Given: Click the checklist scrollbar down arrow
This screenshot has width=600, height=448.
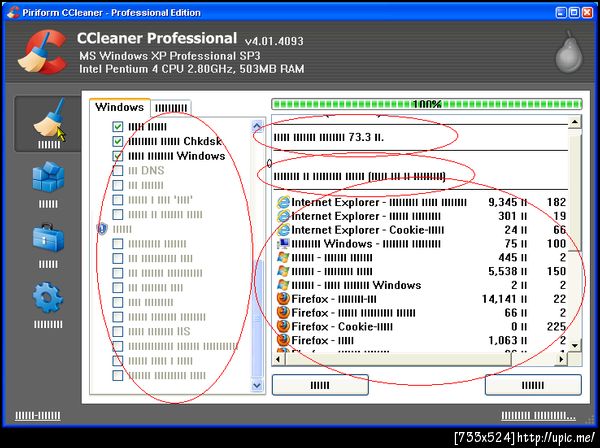Looking at the screenshot, I should [257, 385].
